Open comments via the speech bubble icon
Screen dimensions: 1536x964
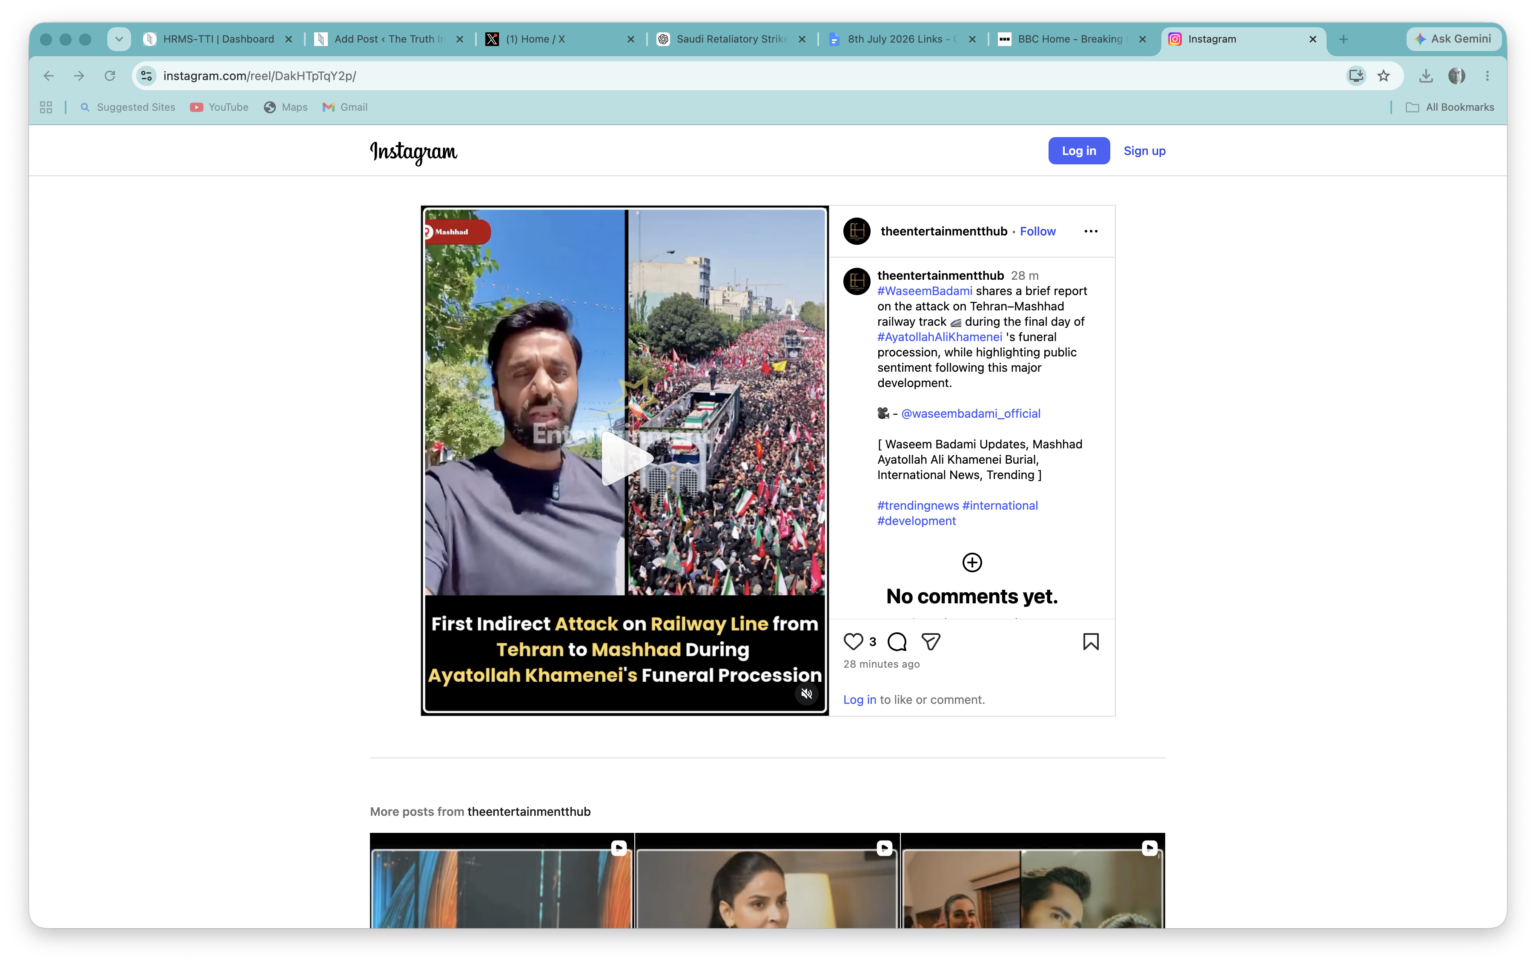(x=897, y=642)
